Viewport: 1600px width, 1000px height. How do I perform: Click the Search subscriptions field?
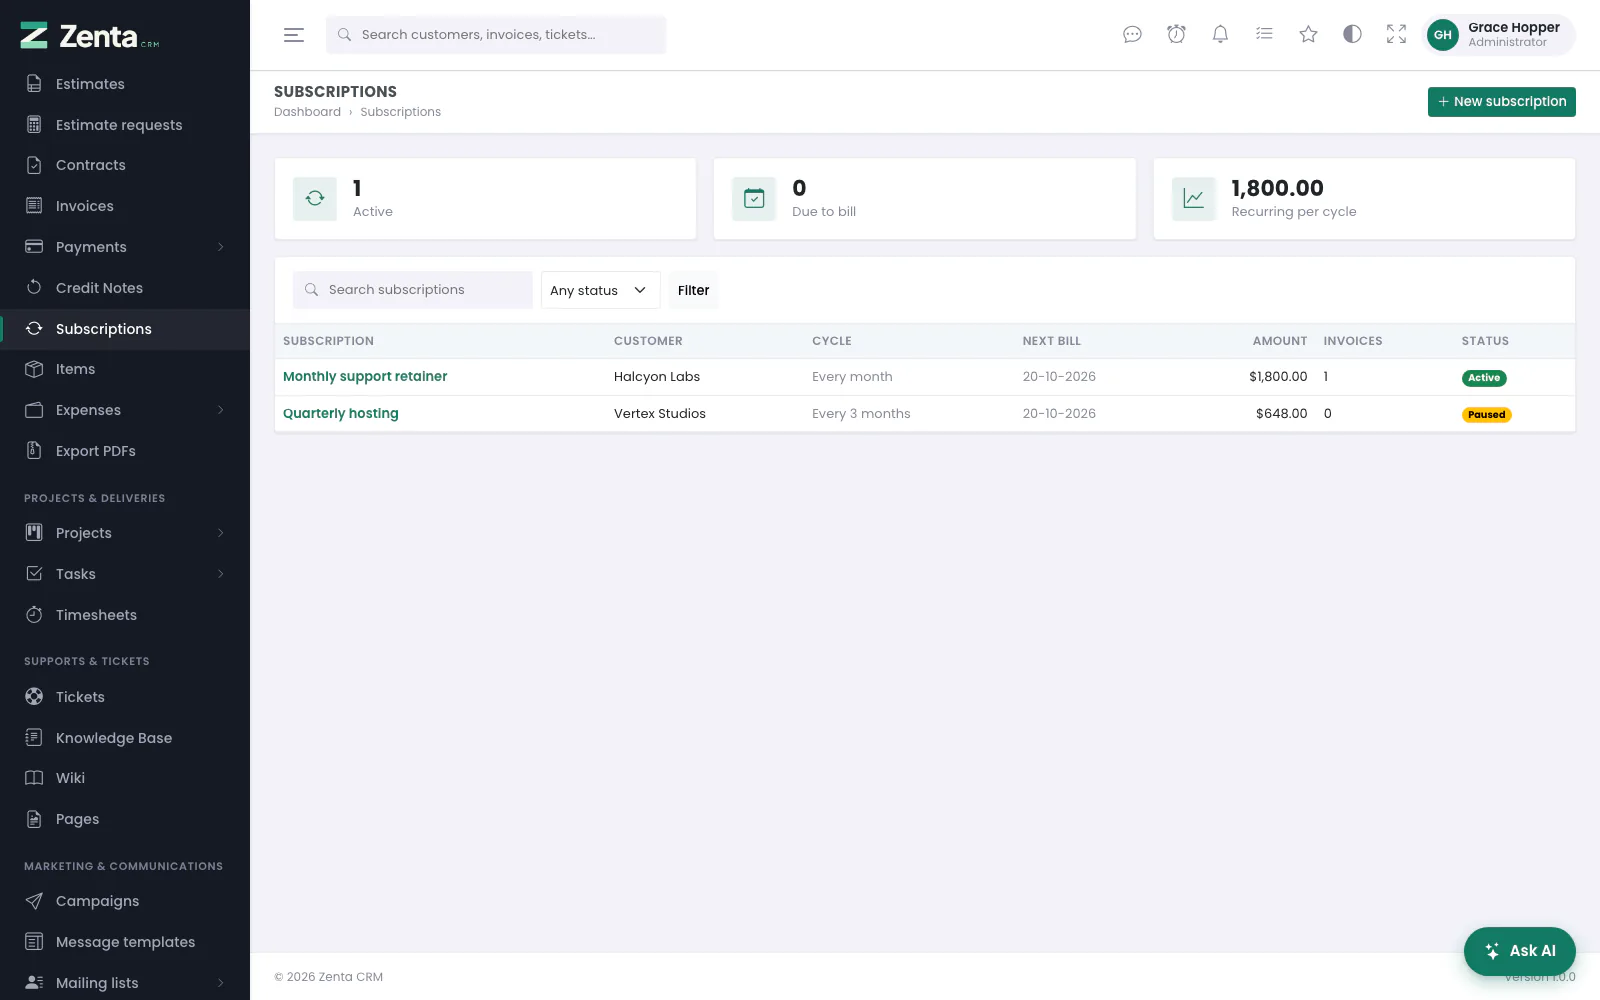tap(412, 290)
